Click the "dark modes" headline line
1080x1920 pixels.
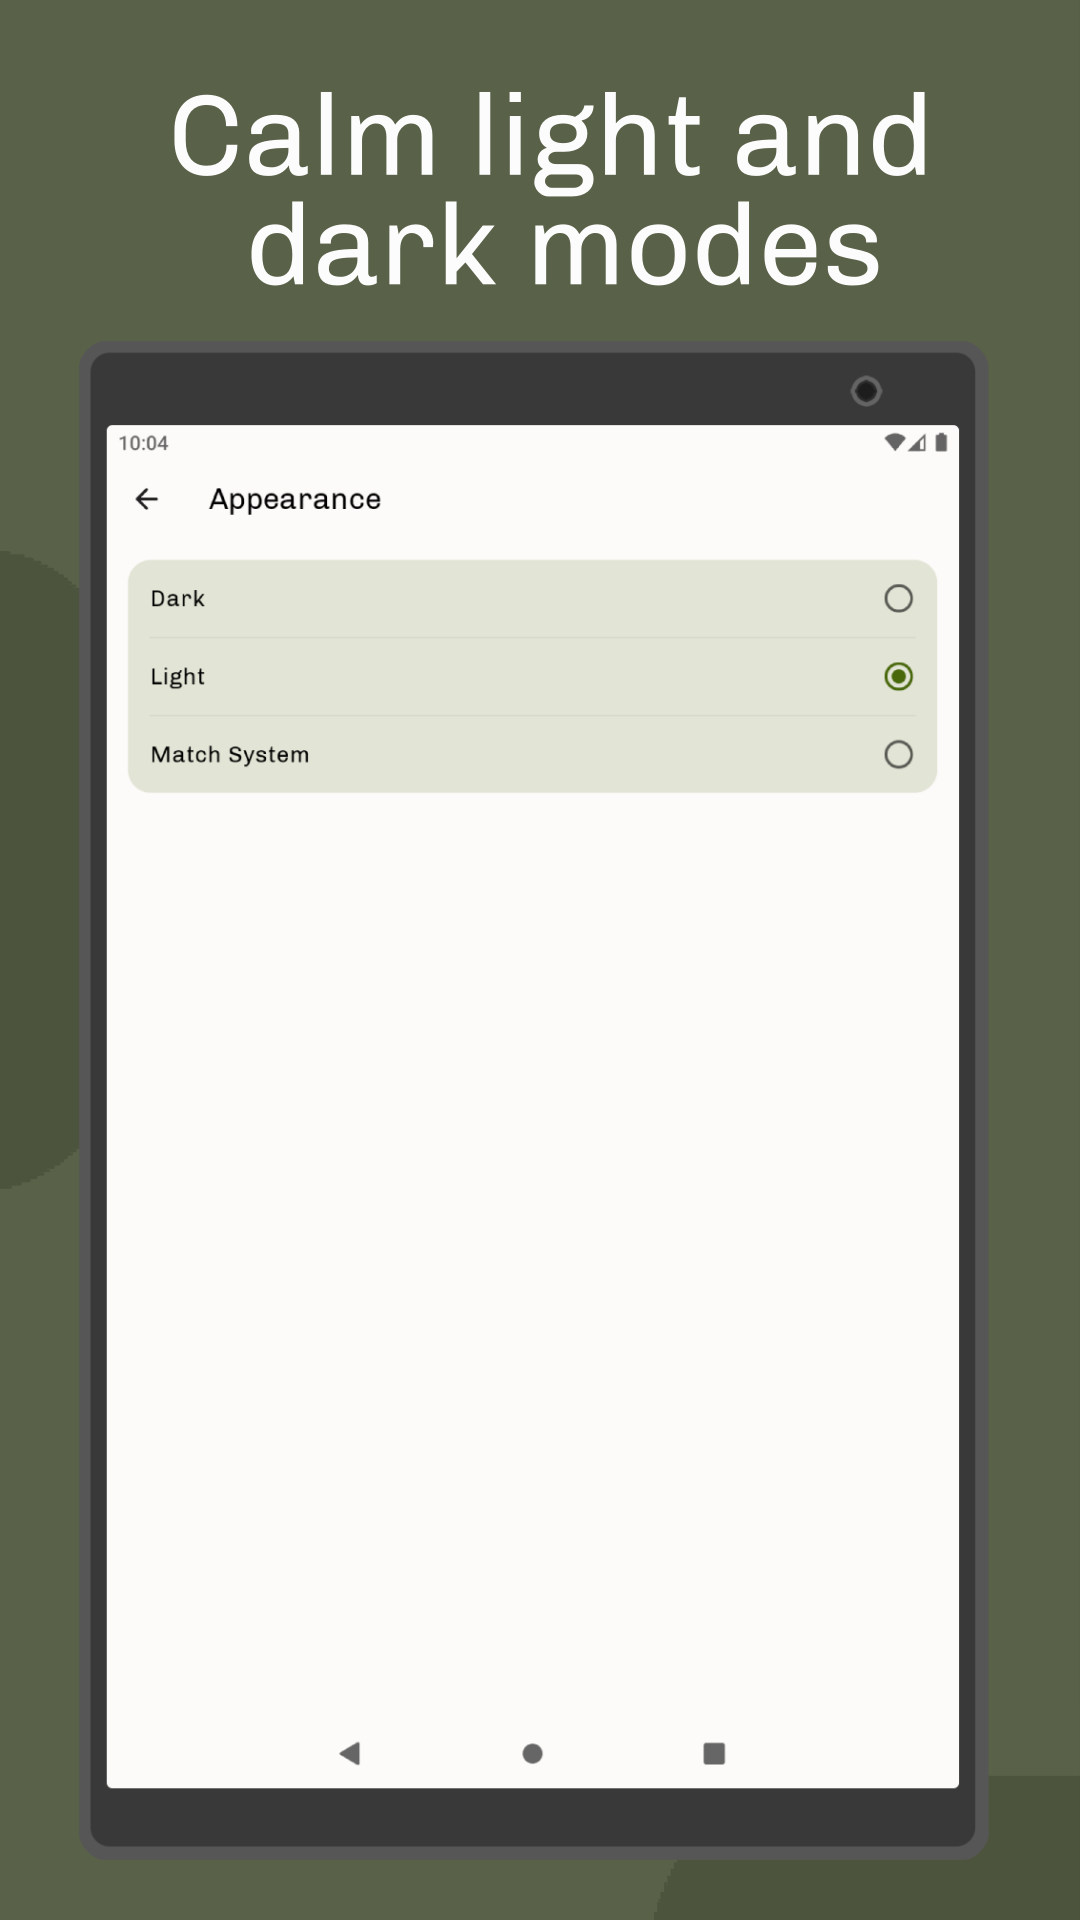click(565, 246)
